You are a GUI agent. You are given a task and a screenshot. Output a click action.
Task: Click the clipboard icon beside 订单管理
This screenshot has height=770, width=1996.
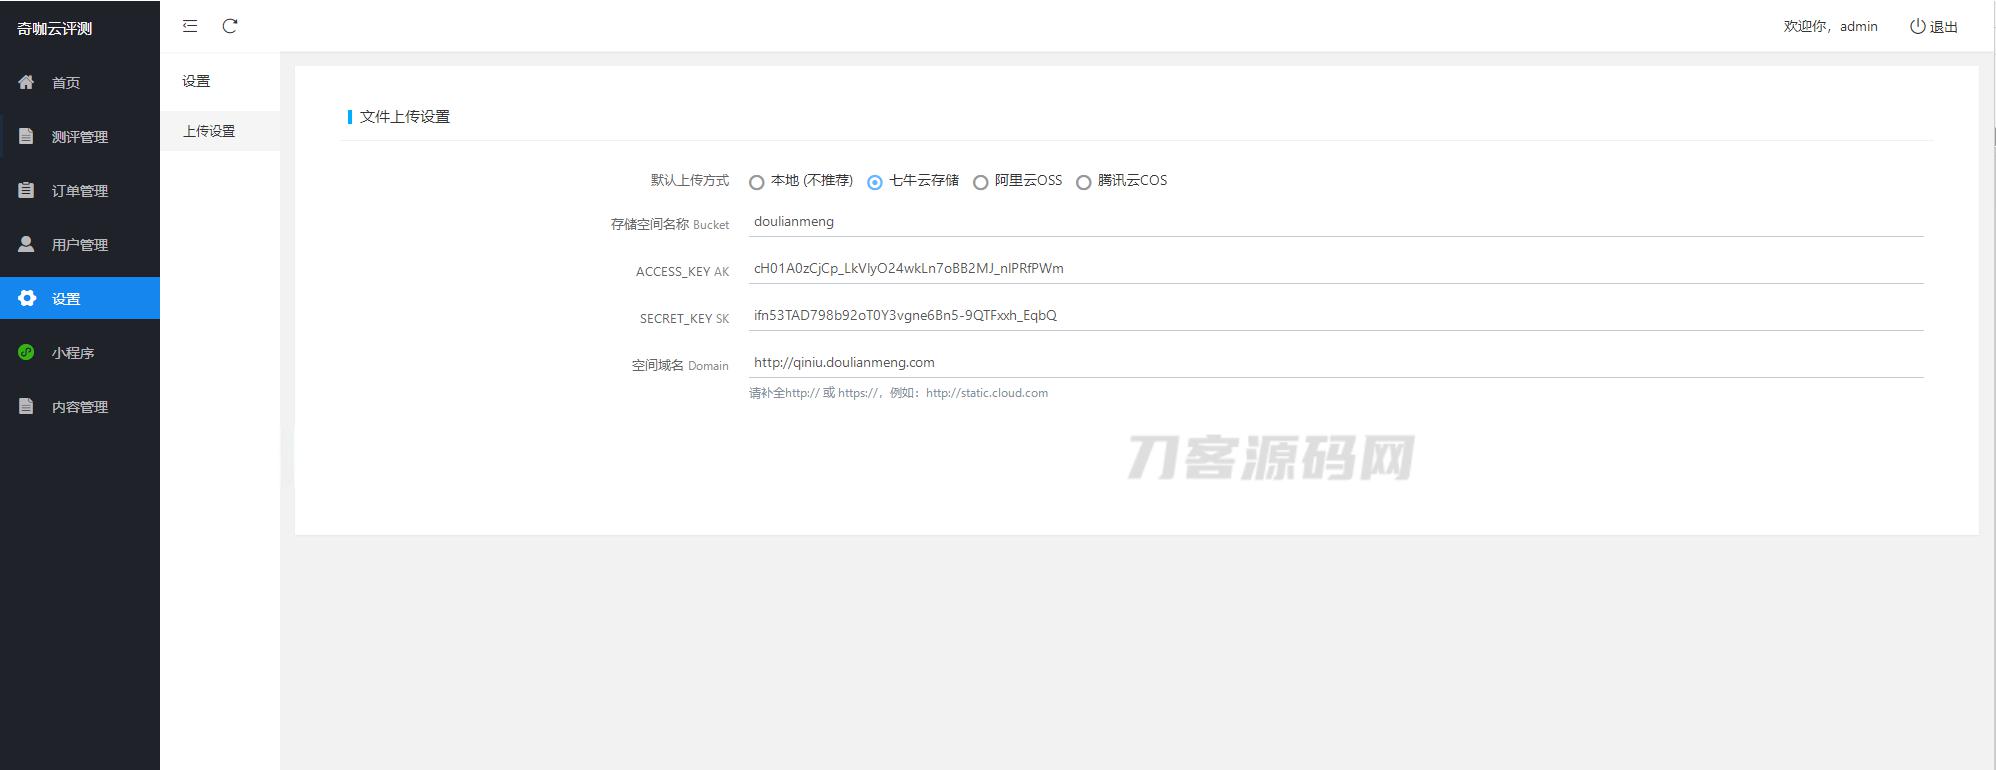tap(26, 190)
